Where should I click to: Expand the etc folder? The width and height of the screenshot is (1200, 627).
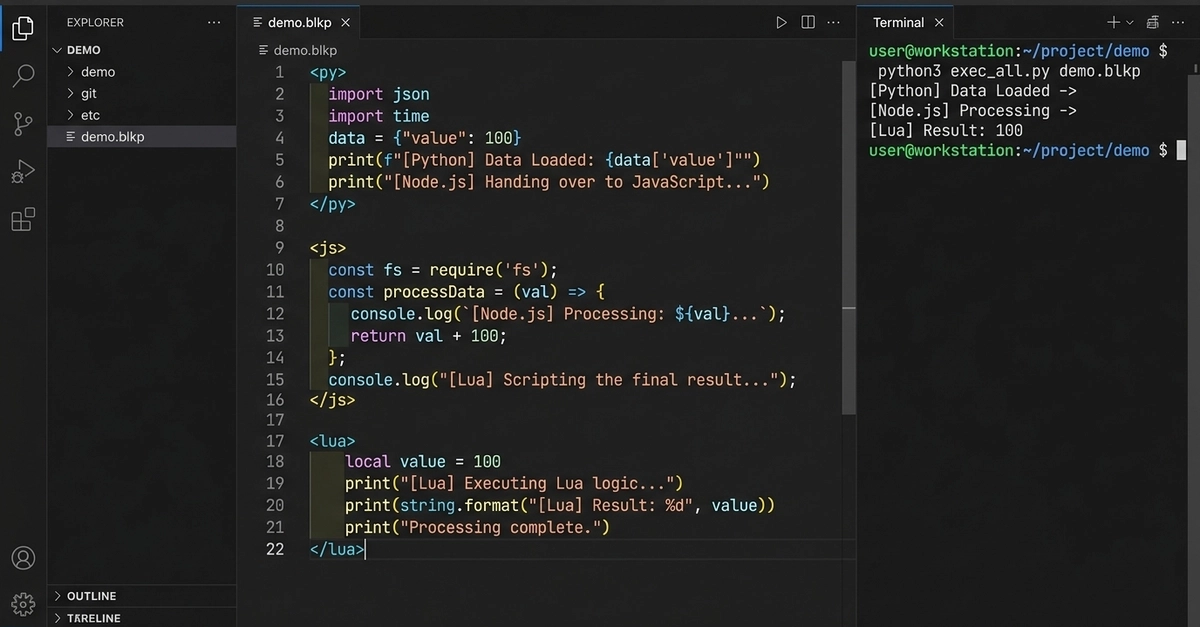click(70, 115)
